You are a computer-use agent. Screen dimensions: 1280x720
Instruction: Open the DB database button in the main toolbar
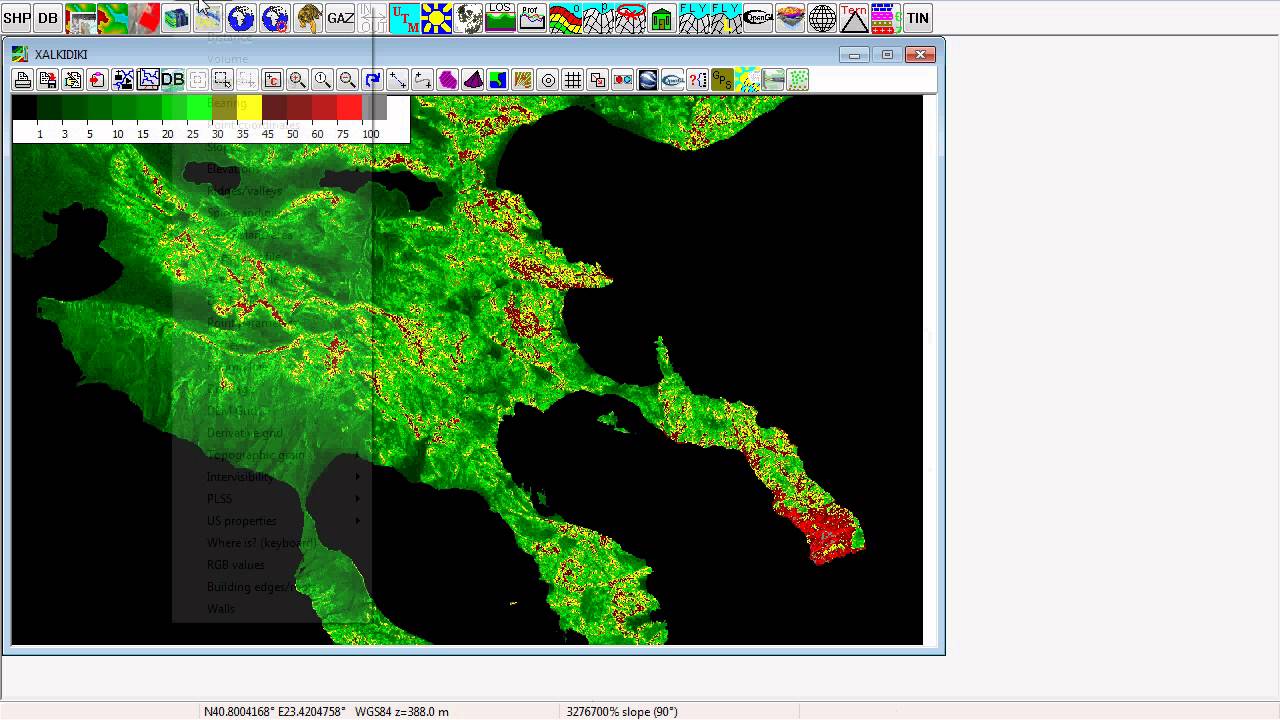click(x=48, y=18)
